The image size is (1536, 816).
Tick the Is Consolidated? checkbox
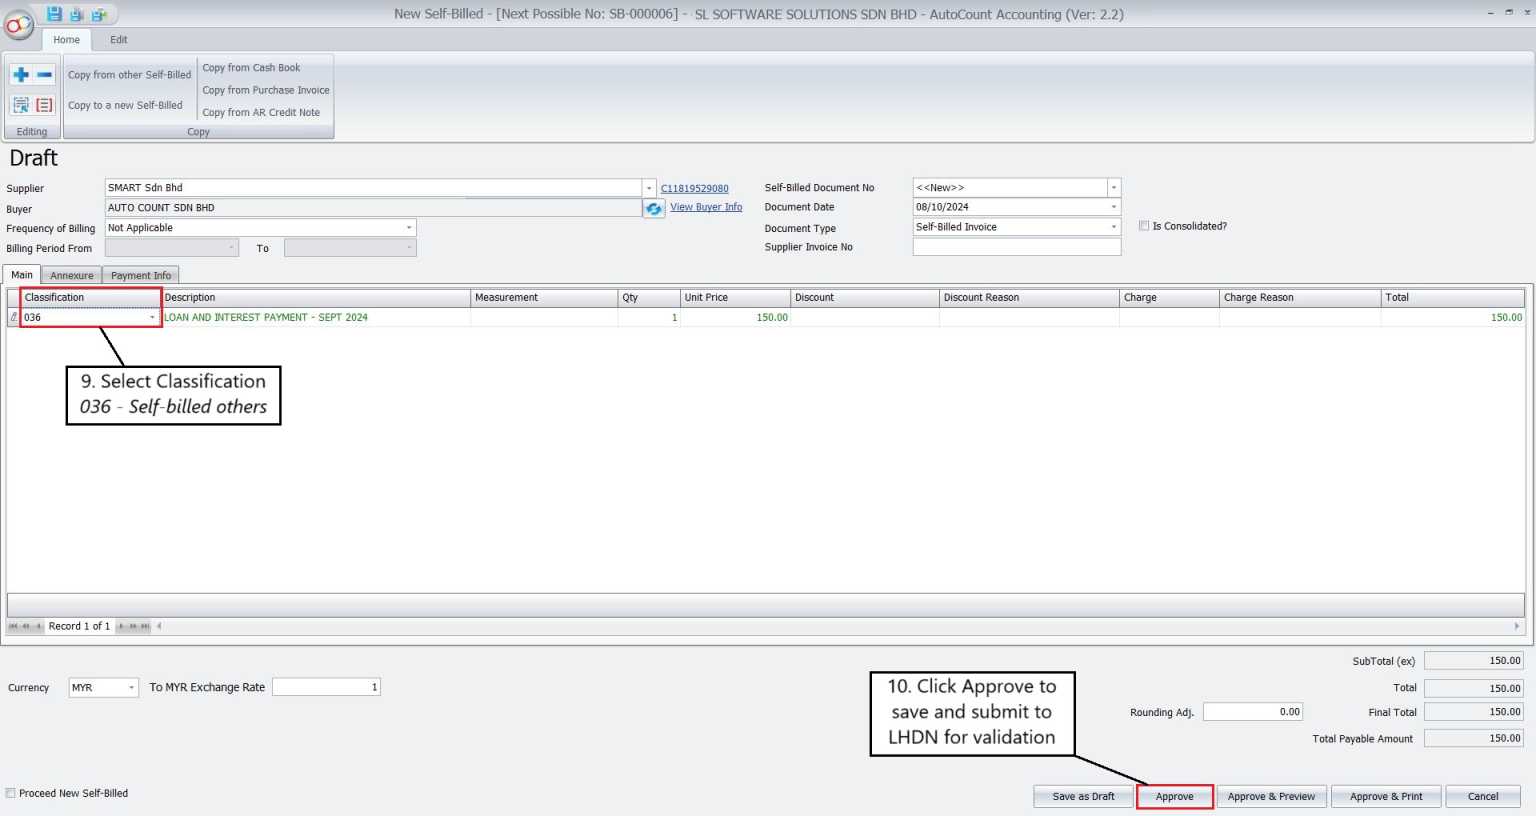[x=1144, y=226]
